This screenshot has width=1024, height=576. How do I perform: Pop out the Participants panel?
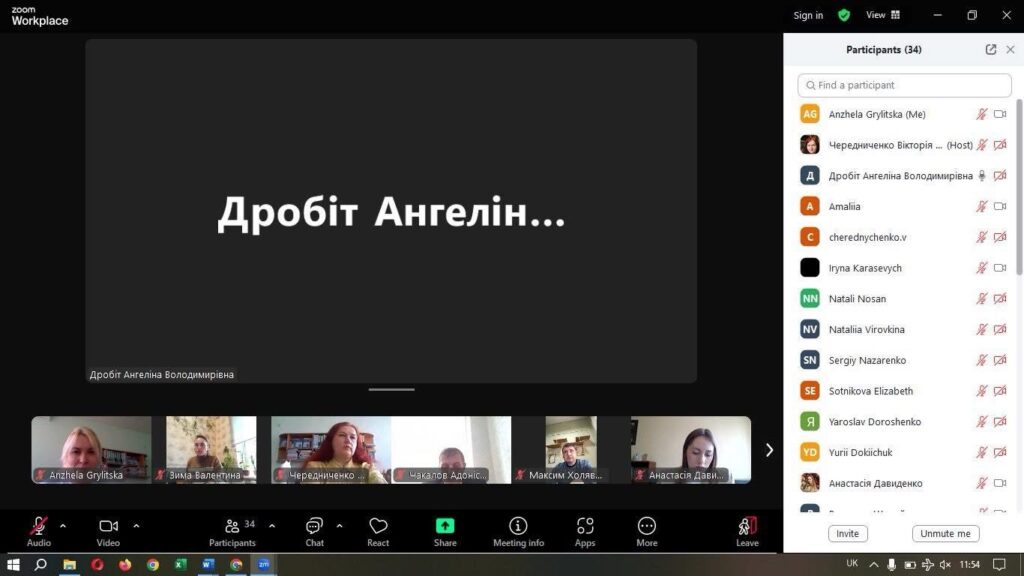click(x=990, y=50)
